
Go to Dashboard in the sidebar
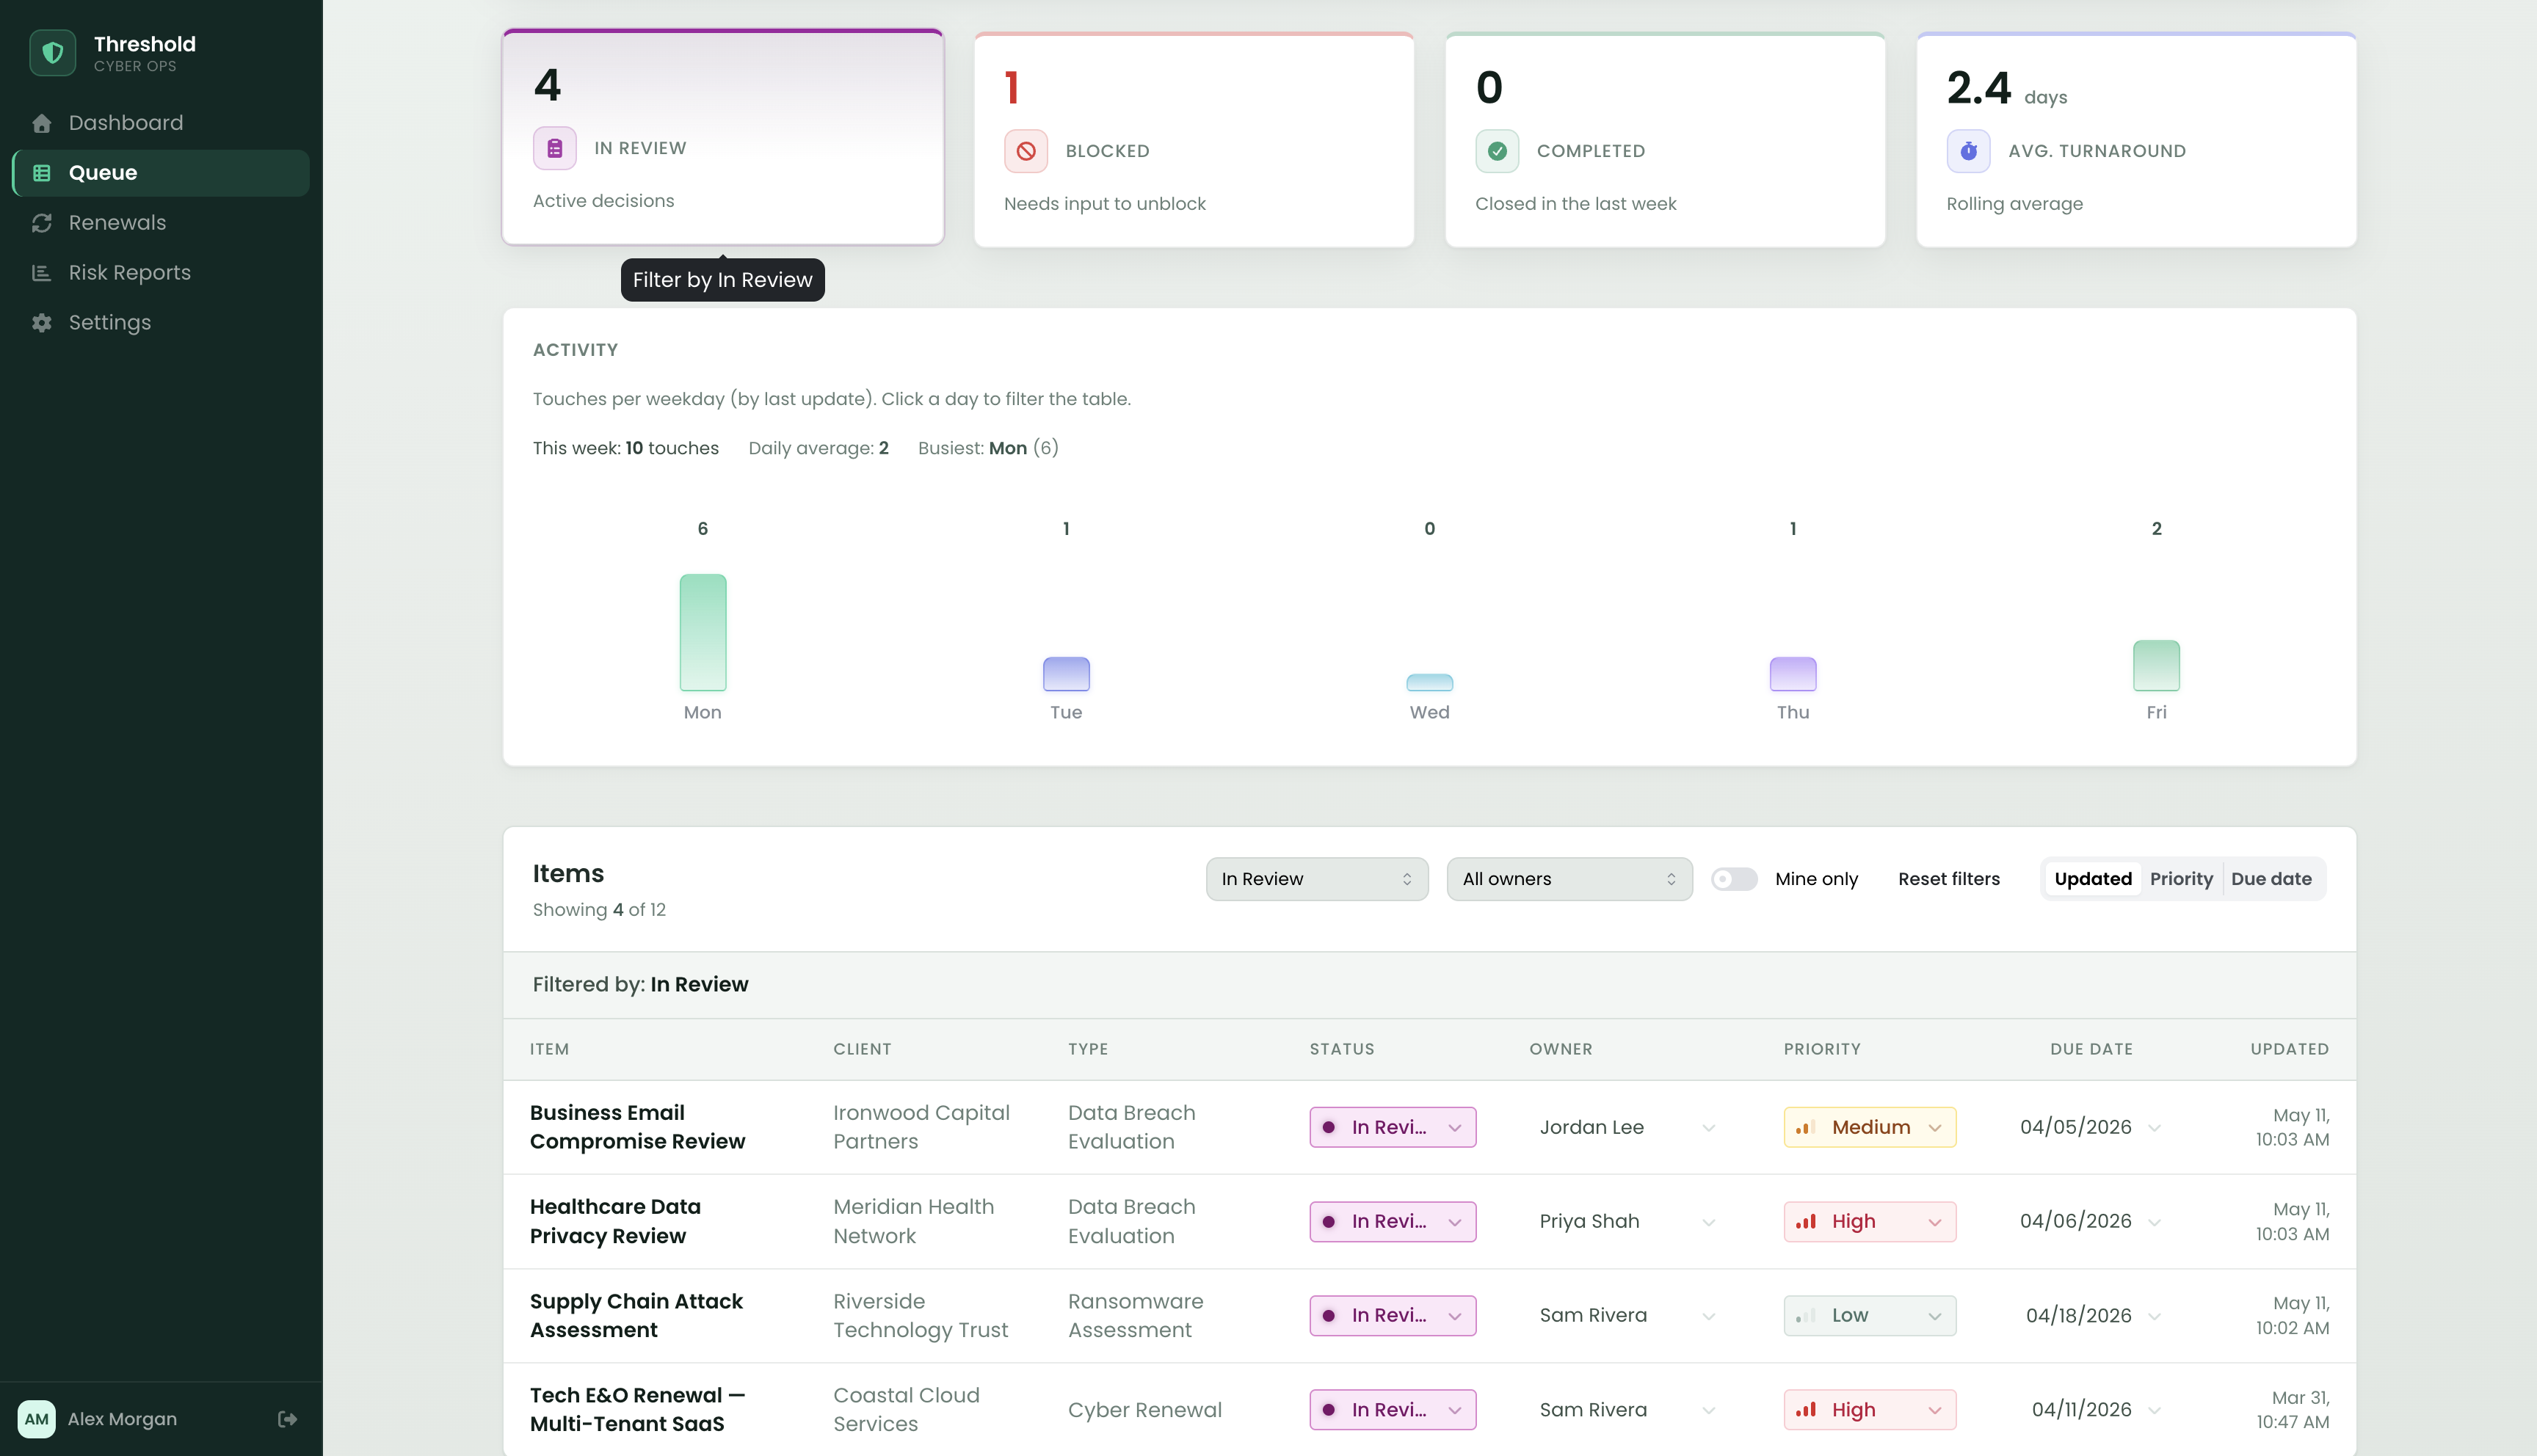tap(161, 123)
